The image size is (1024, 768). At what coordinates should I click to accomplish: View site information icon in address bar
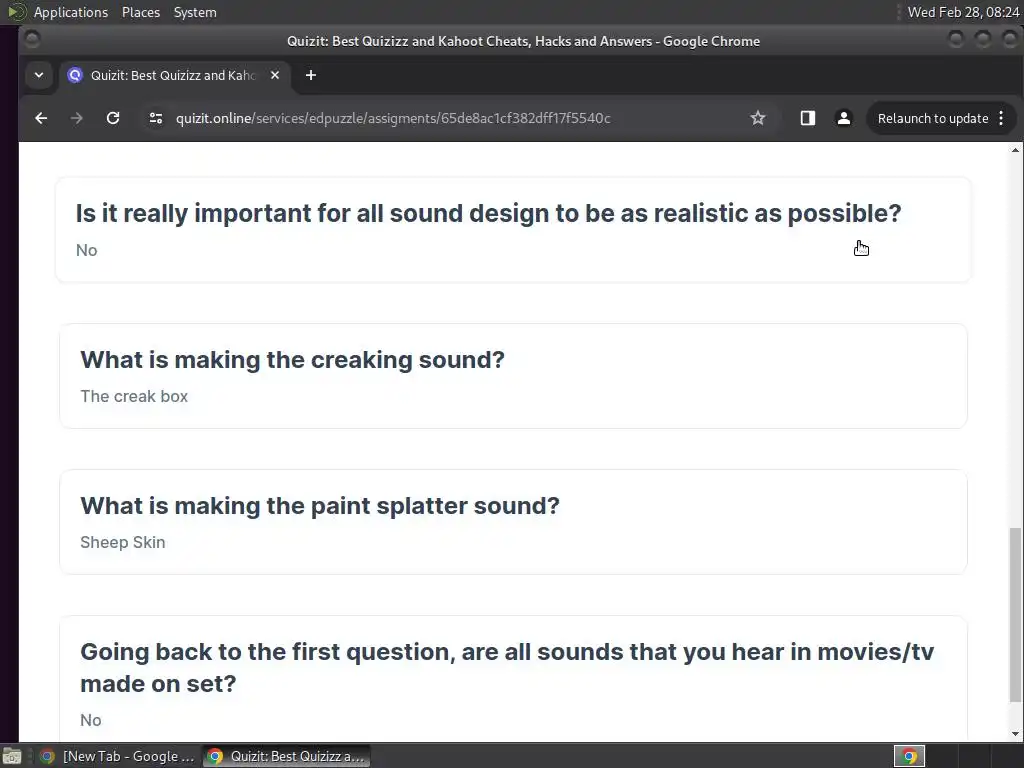(x=155, y=118)
